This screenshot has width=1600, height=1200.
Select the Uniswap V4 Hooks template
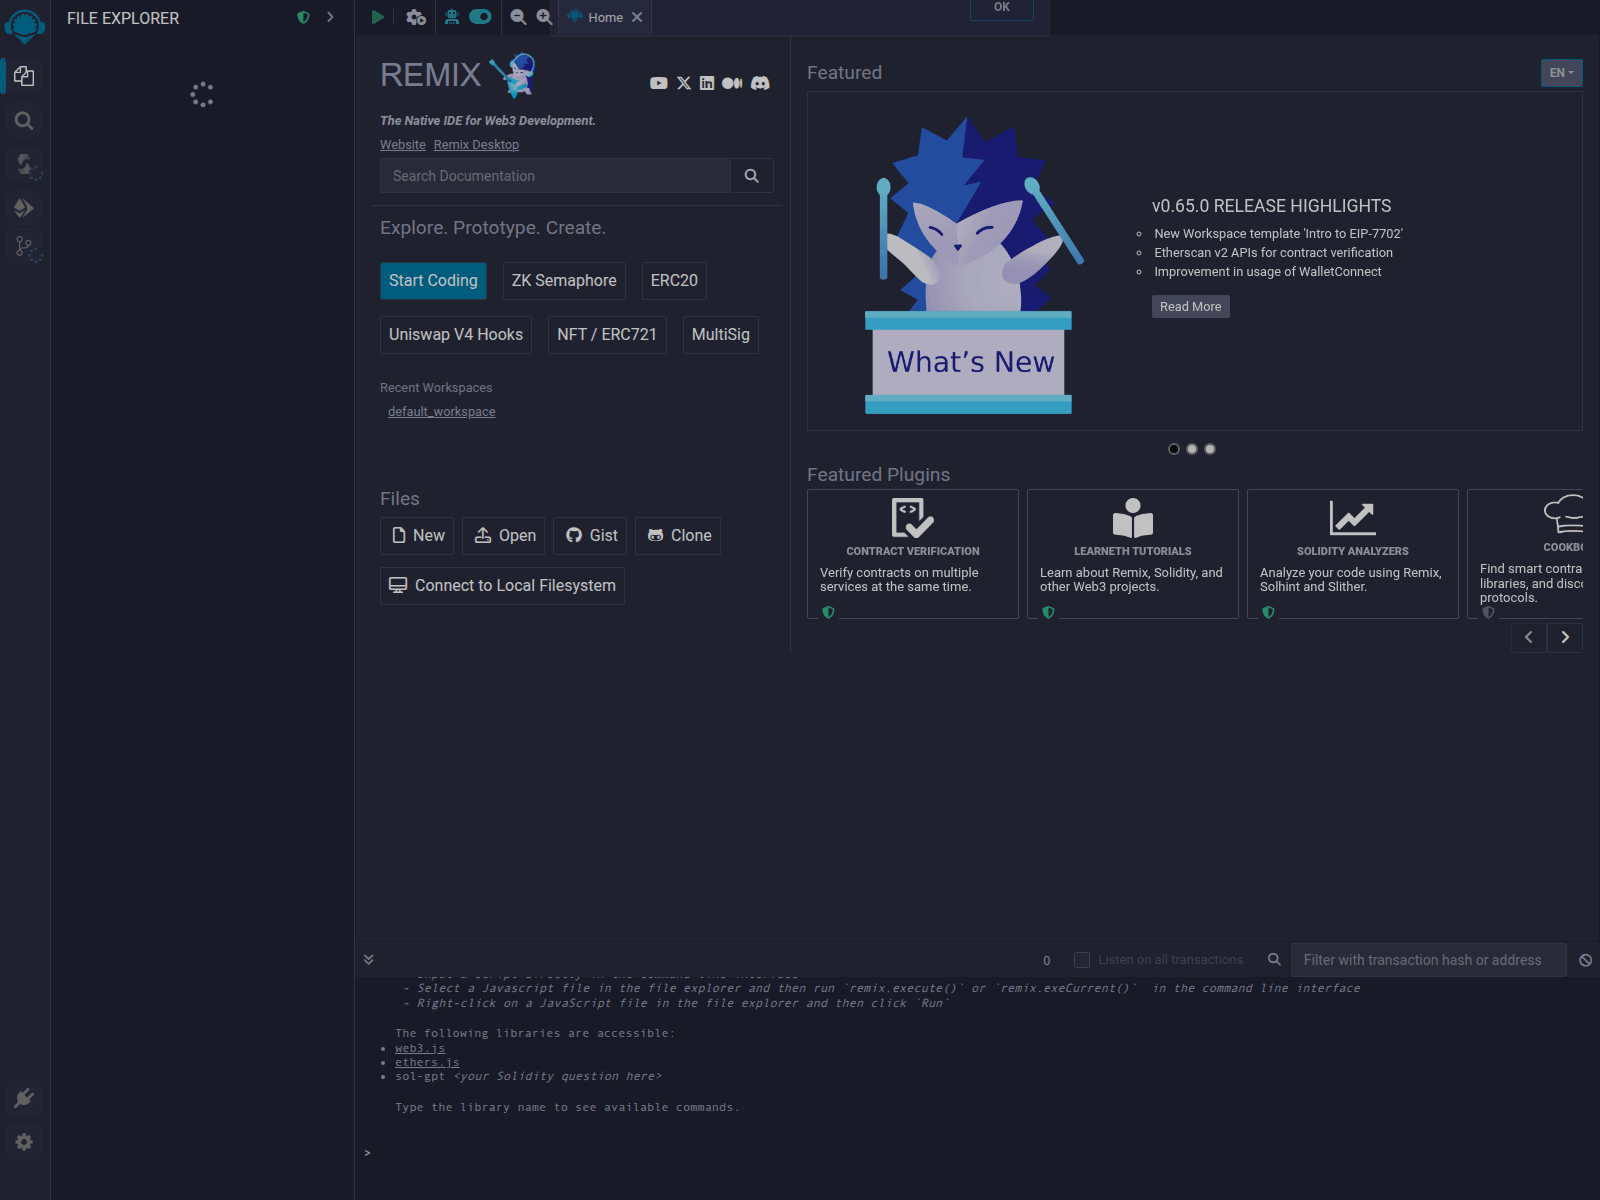coord(456,335)
